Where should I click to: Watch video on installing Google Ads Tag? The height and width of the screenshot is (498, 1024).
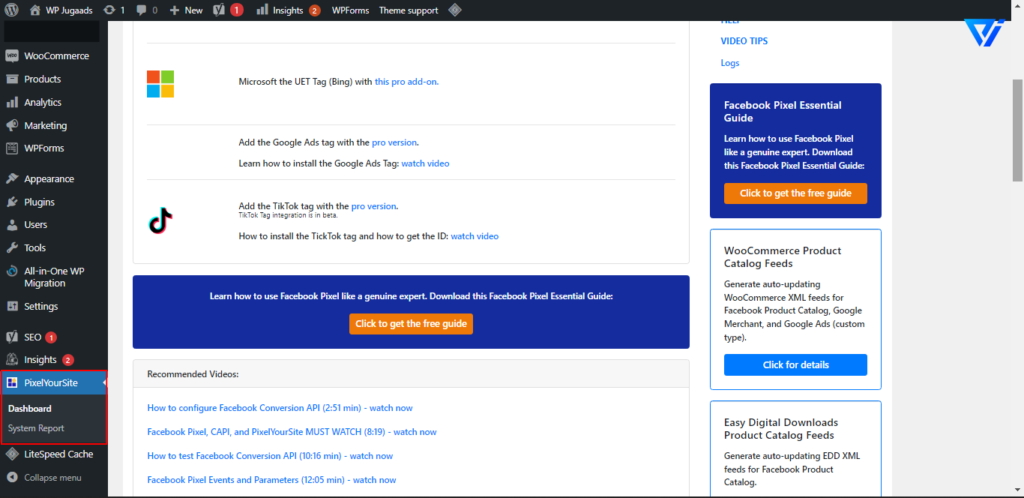pyautogui.click(x=425, y=163)
